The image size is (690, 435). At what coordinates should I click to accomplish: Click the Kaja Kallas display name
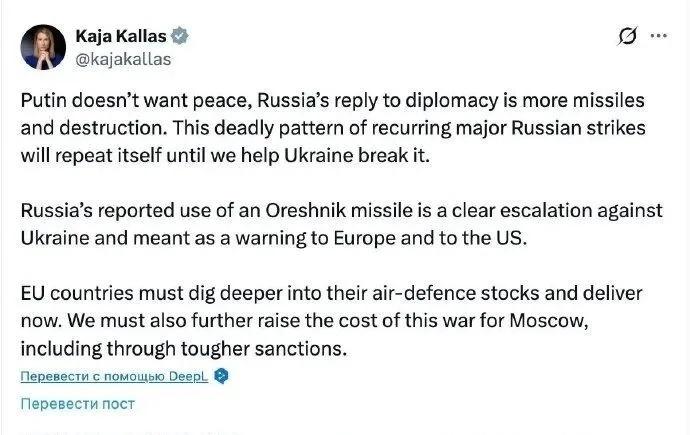pos(121,36)
